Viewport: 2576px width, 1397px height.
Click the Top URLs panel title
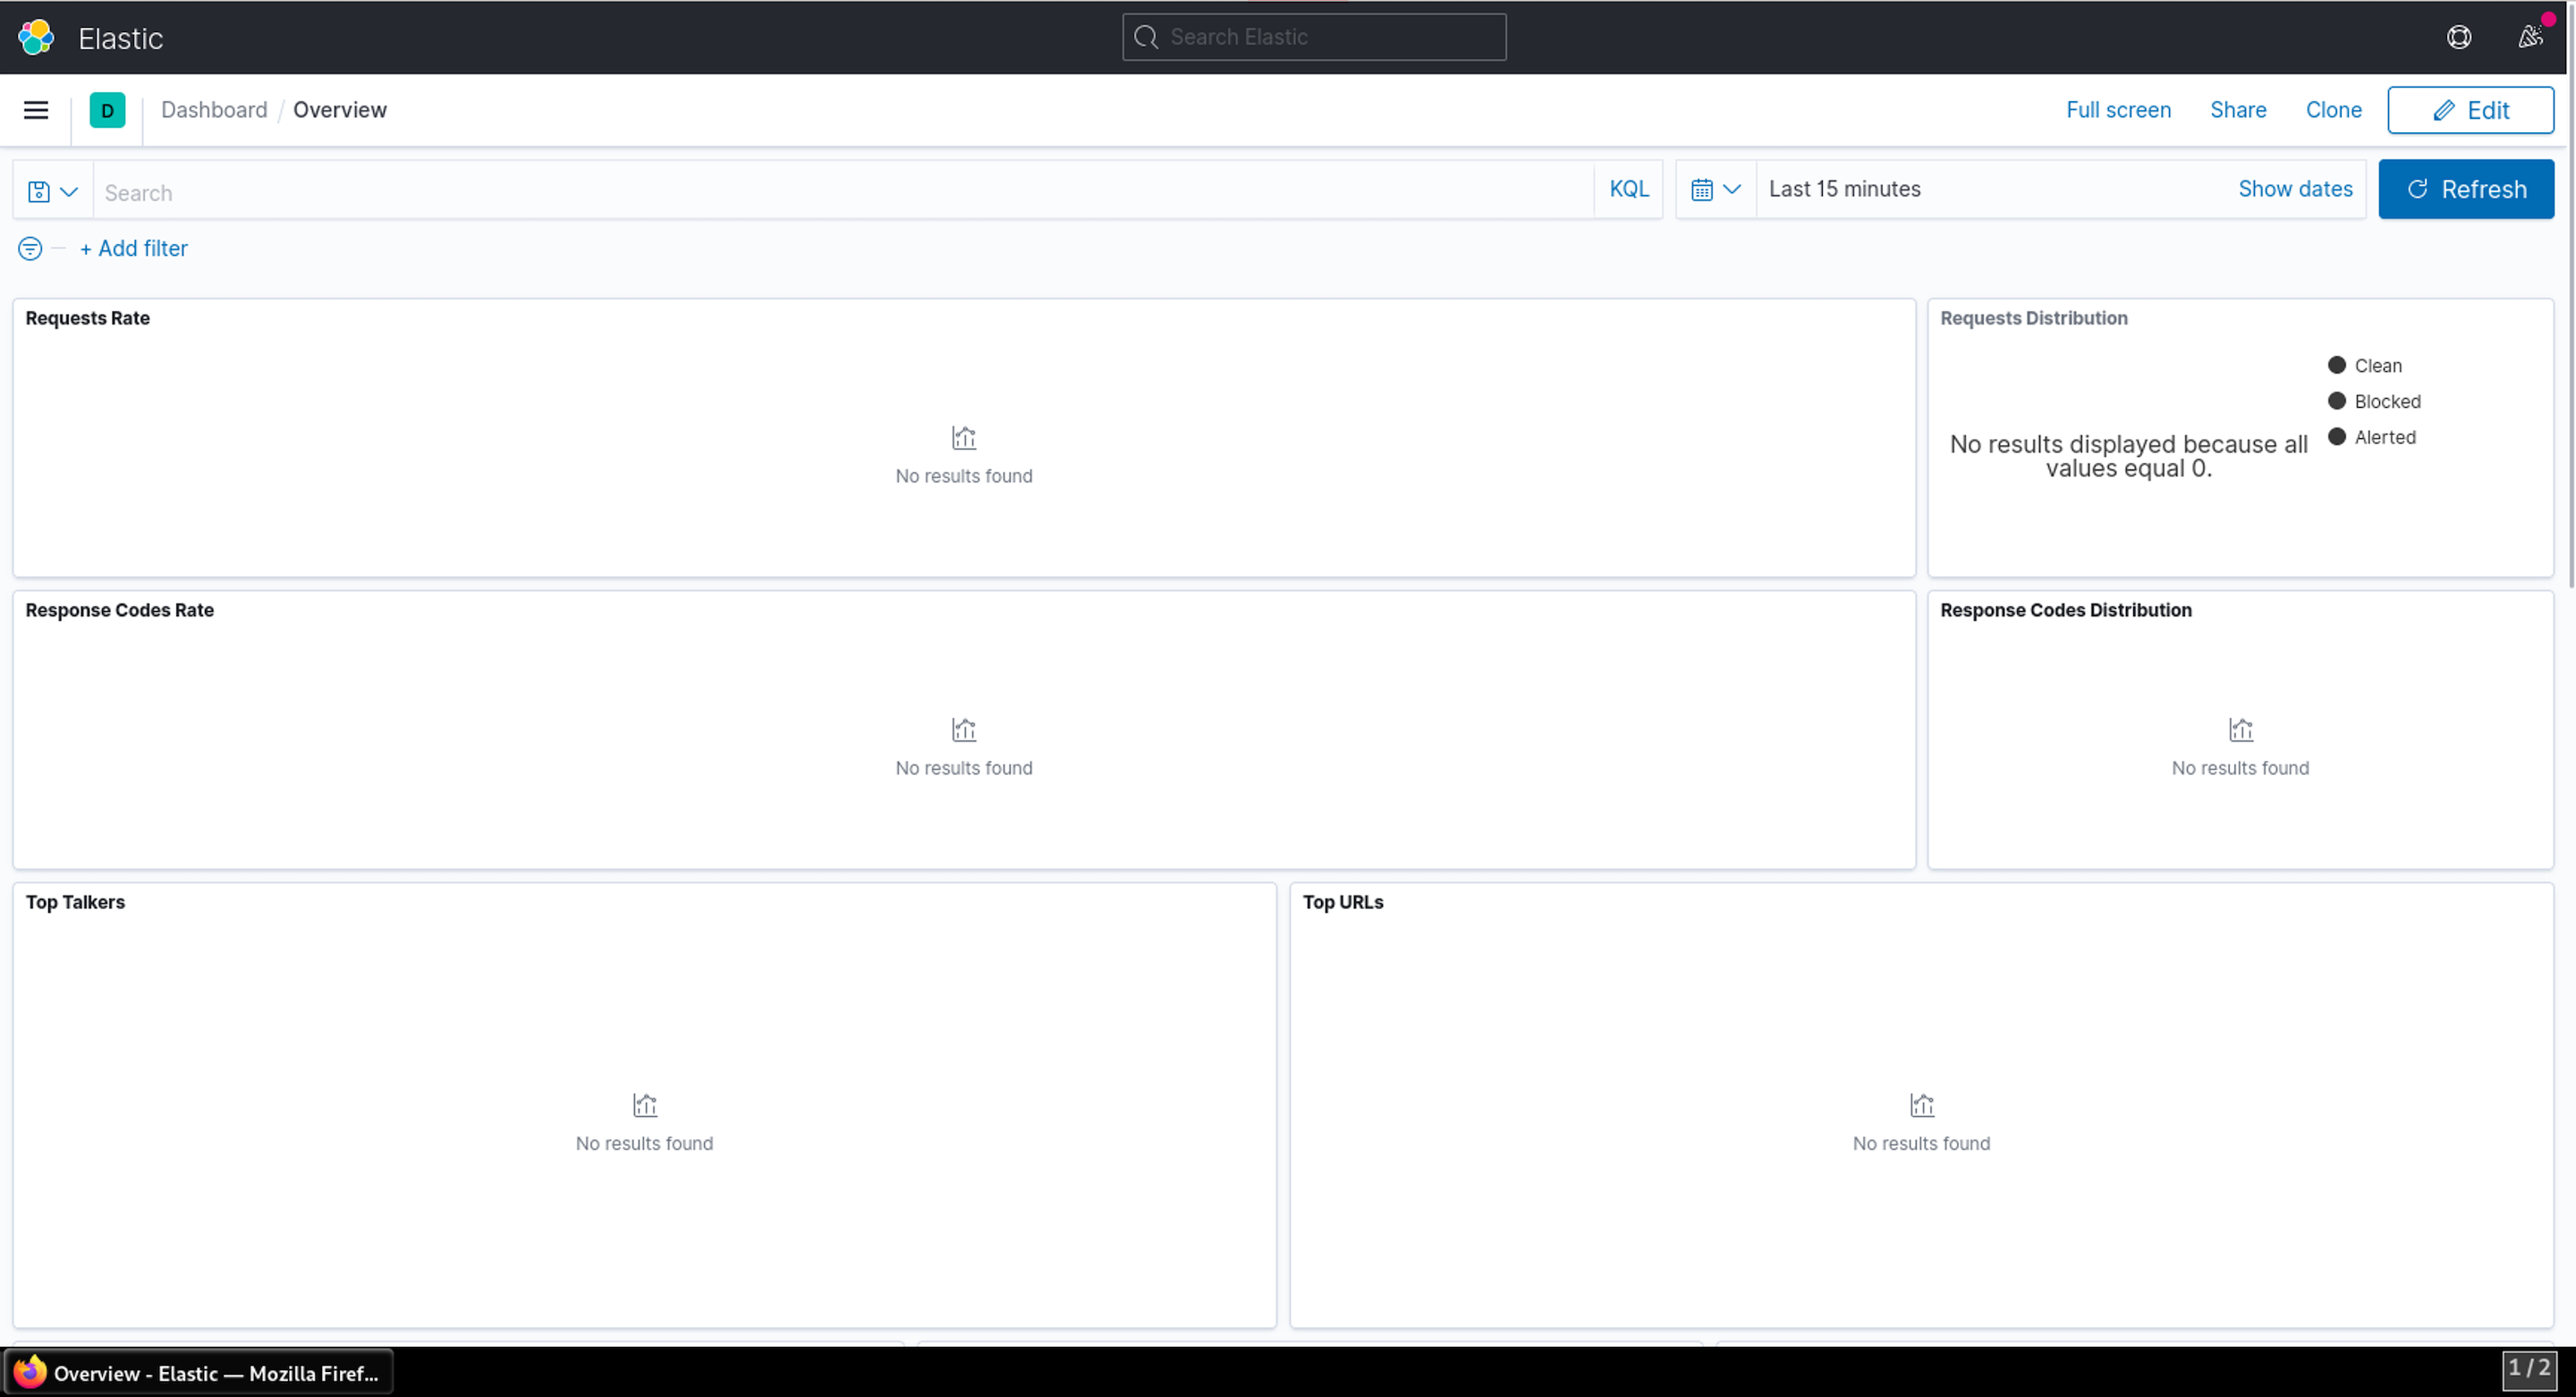coord(1342,903)
